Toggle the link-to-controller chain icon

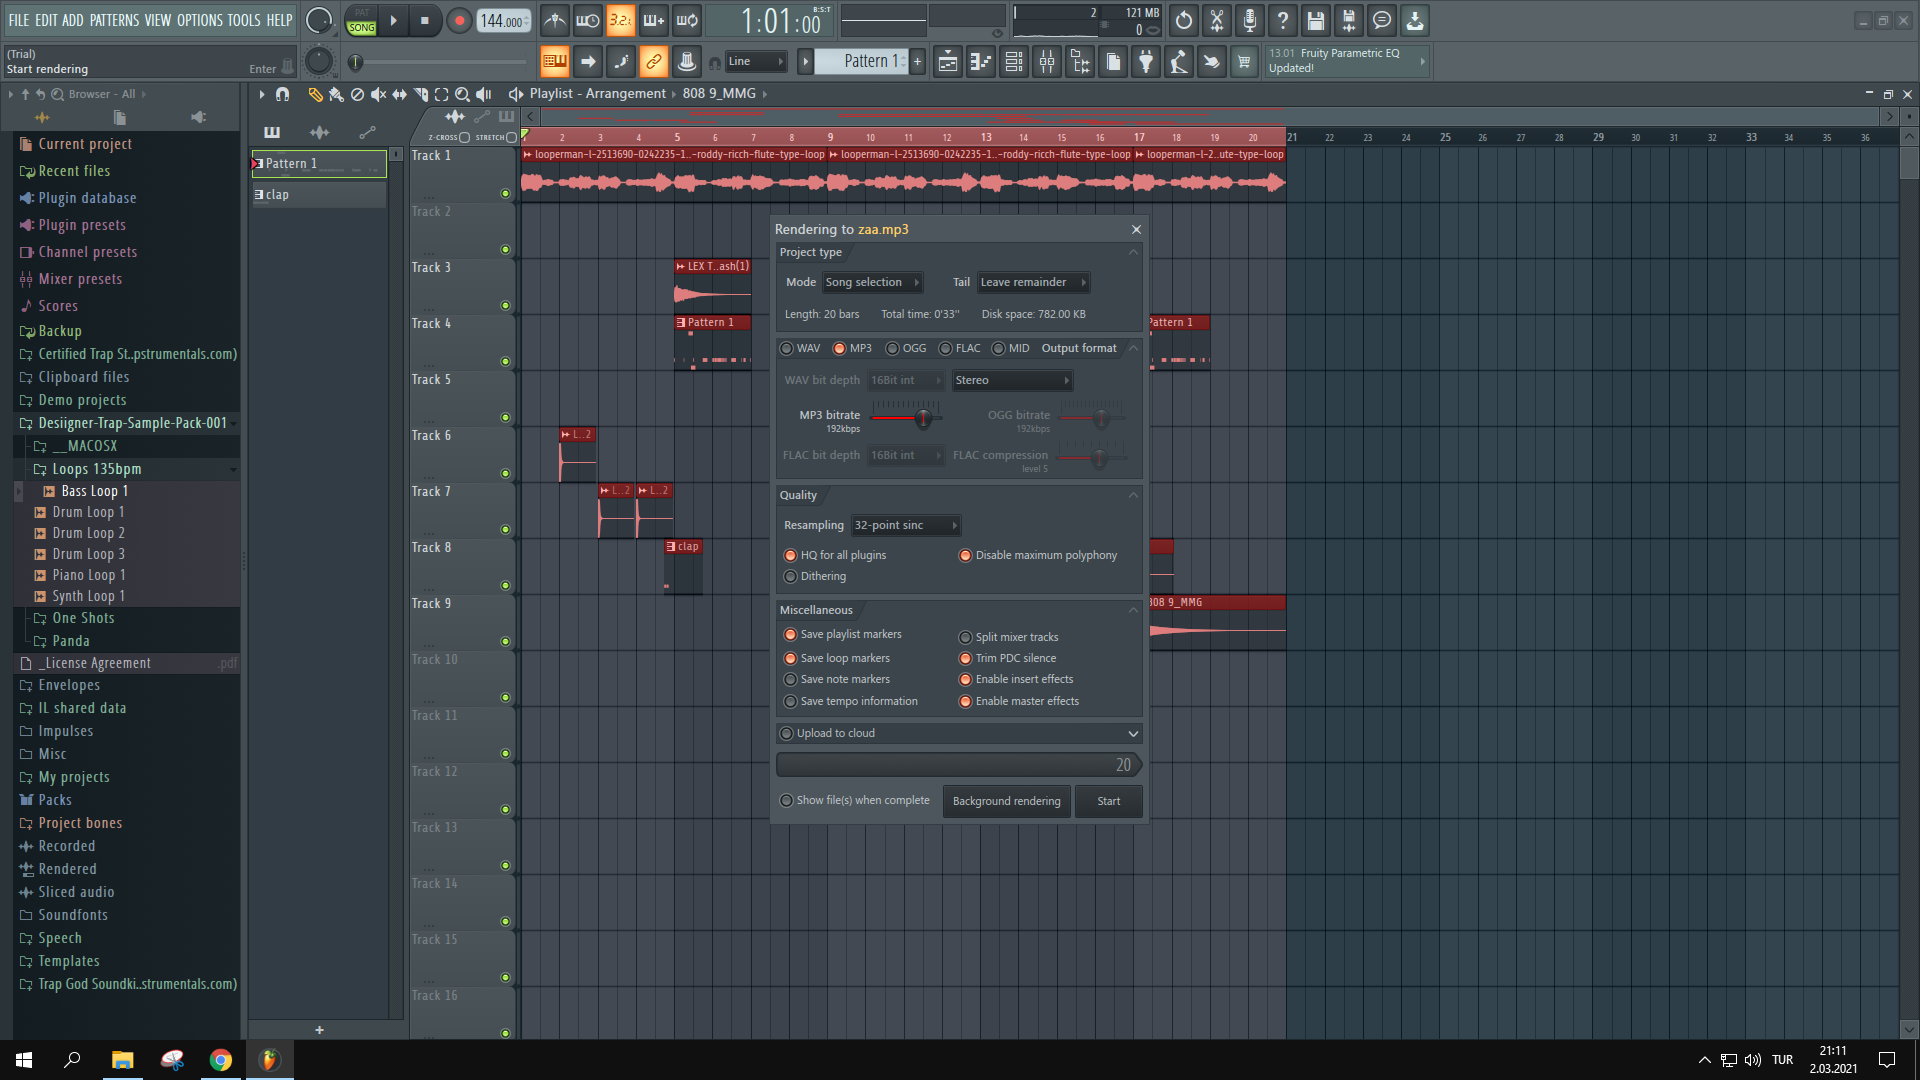pos(654,62)
